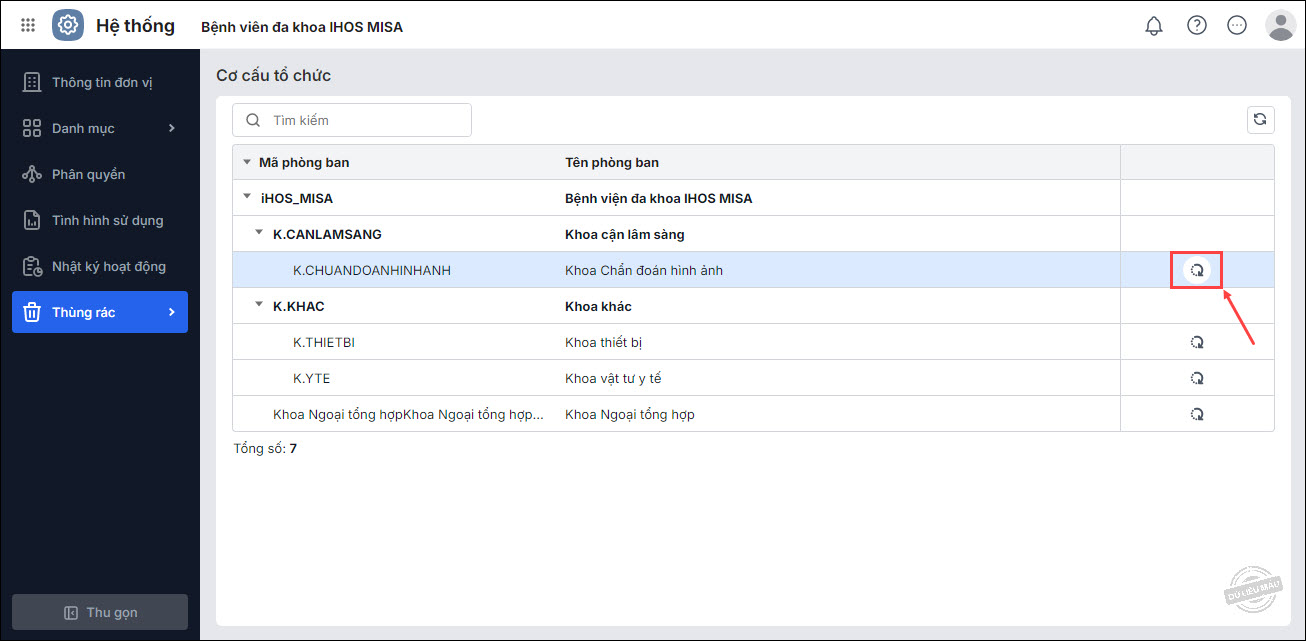Click the Tên phòng ban column header
Screen dimensions: 1306x641
click(612, 162)
